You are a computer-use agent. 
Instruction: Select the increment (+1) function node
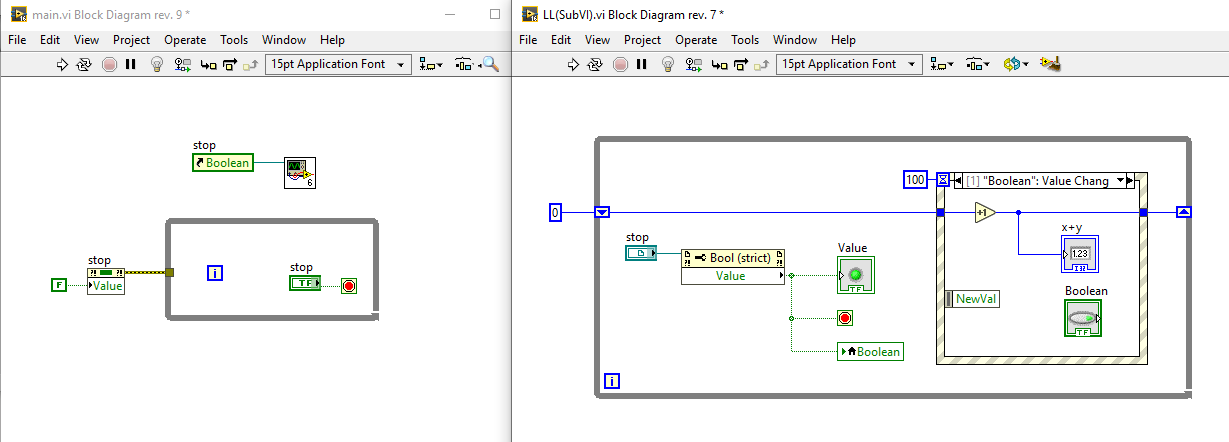[x=984, y=212]
